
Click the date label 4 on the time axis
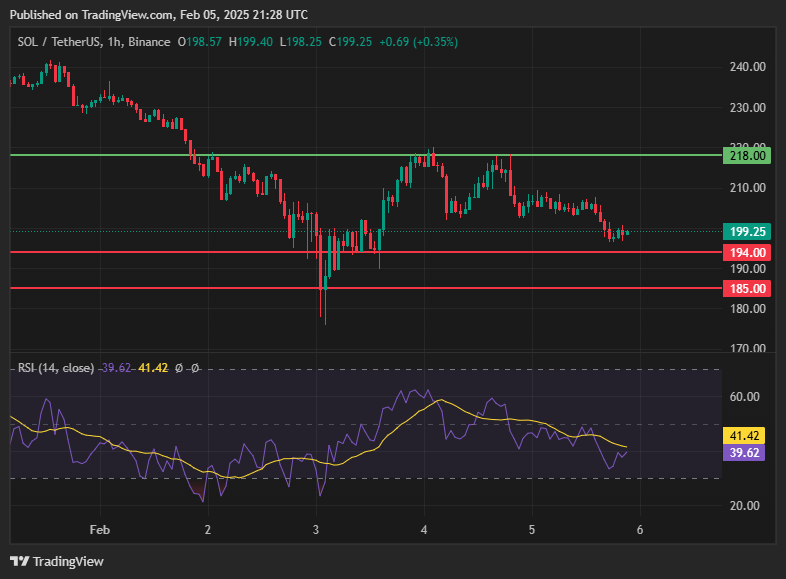point(424,529)
